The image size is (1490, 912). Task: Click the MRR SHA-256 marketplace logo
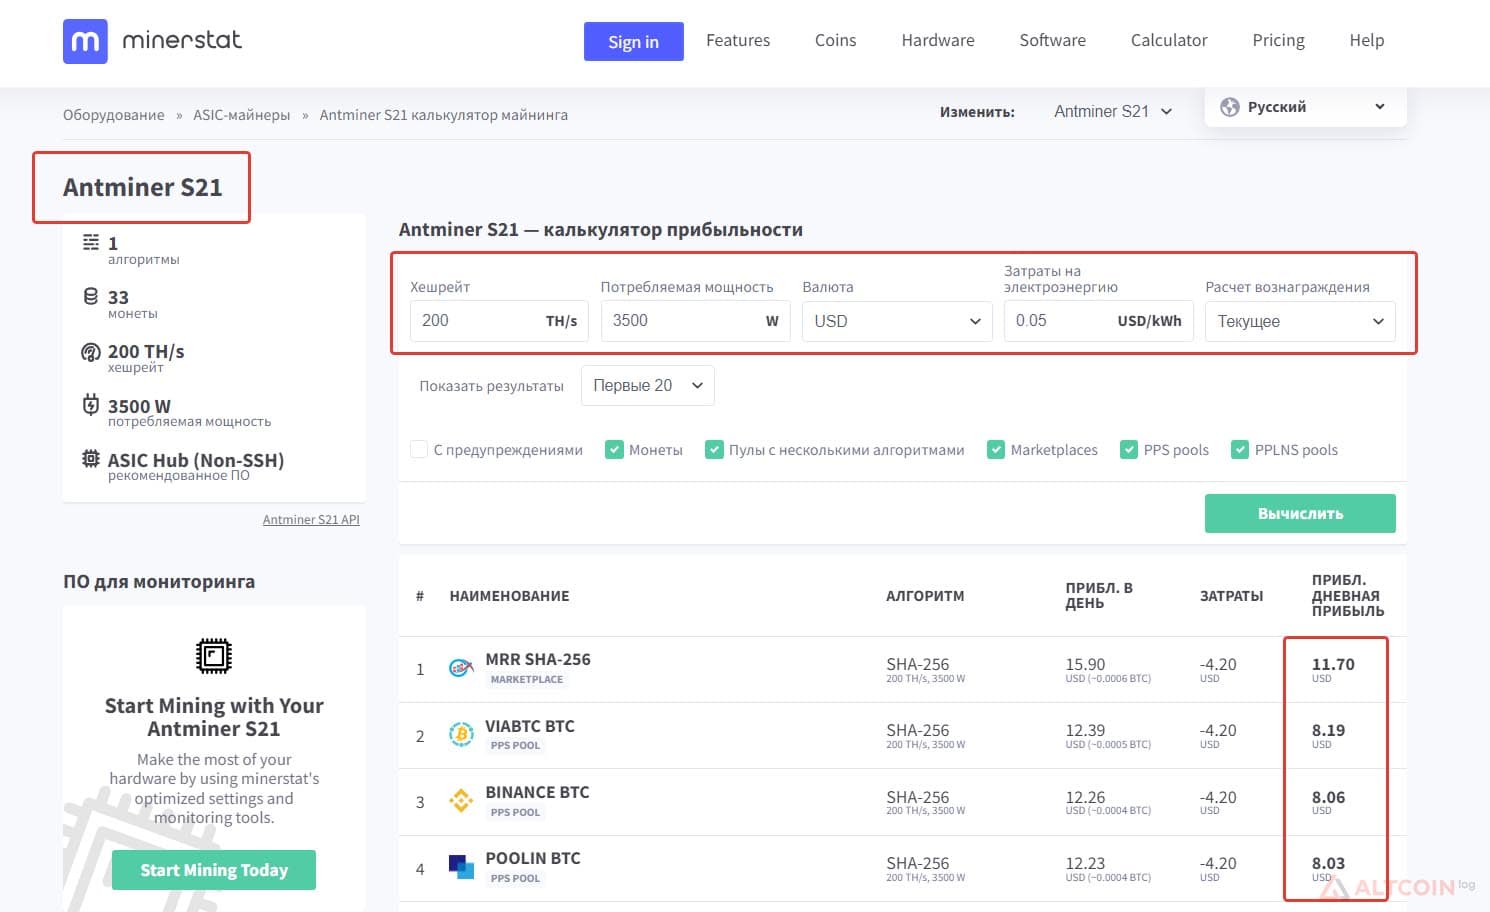click(461, 668)
